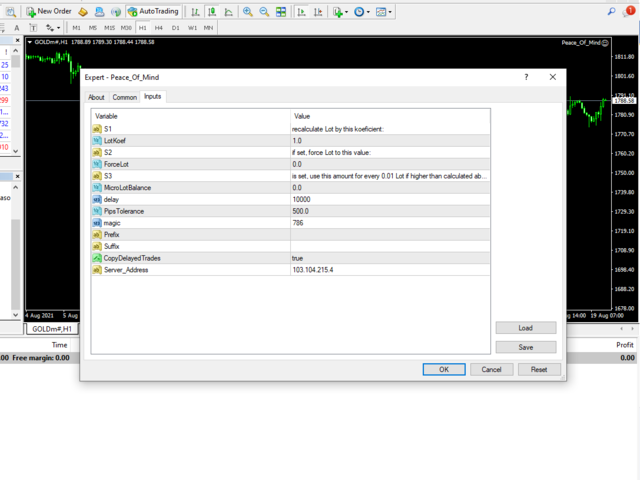
Task: Confirm the dialog with OK
Action: 444,369
